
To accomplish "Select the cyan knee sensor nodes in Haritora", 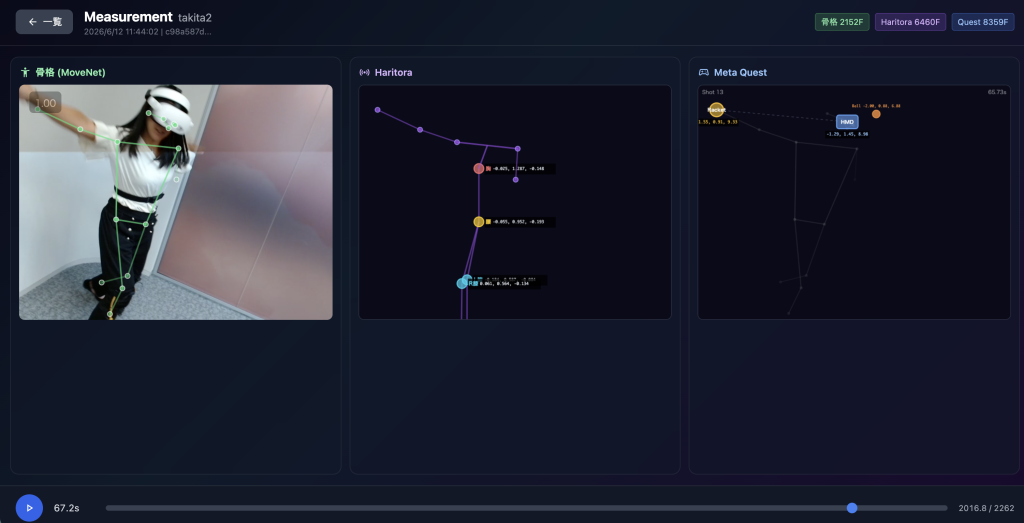I will pyautogui.click(x=464, y=282).
